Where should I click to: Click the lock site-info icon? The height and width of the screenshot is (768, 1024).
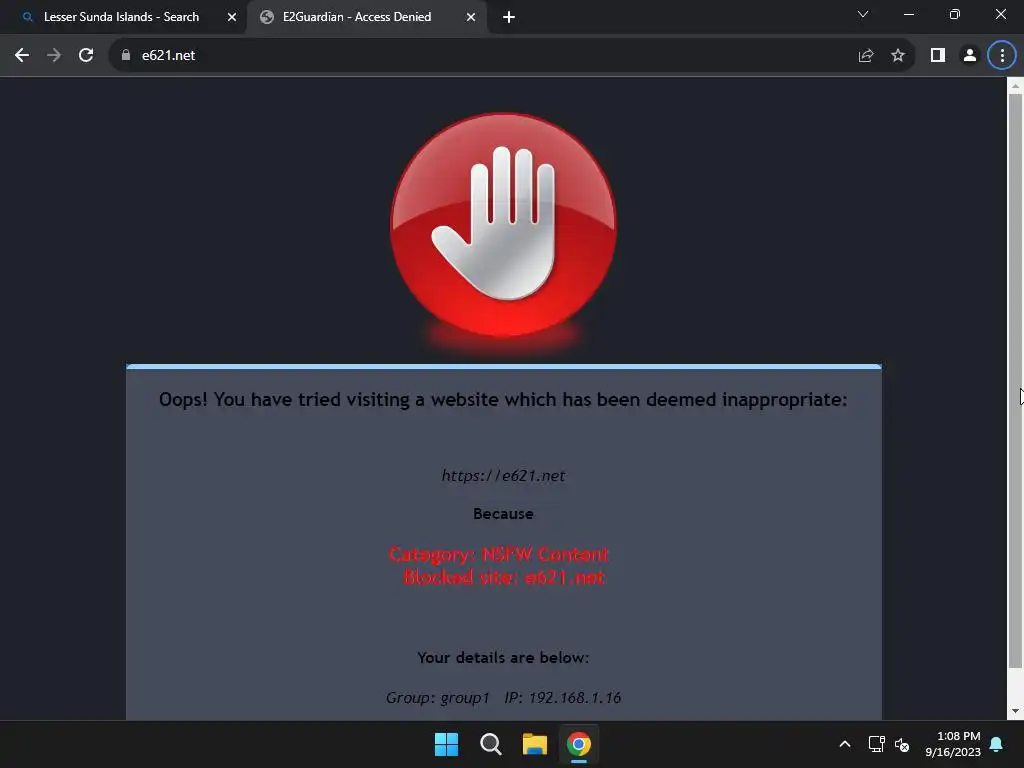point(126,56)
